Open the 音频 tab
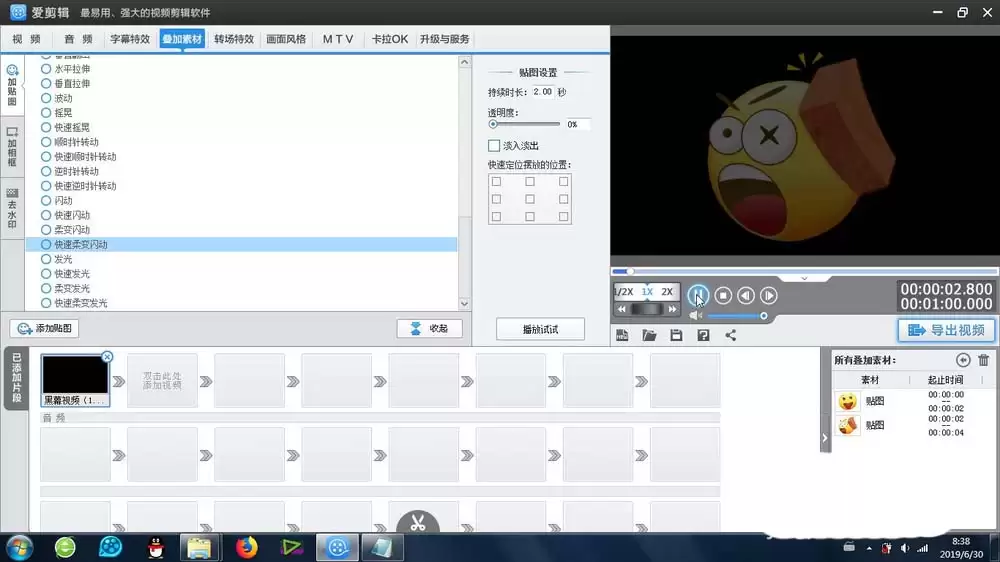1000x562 pixels. (78, 39)
